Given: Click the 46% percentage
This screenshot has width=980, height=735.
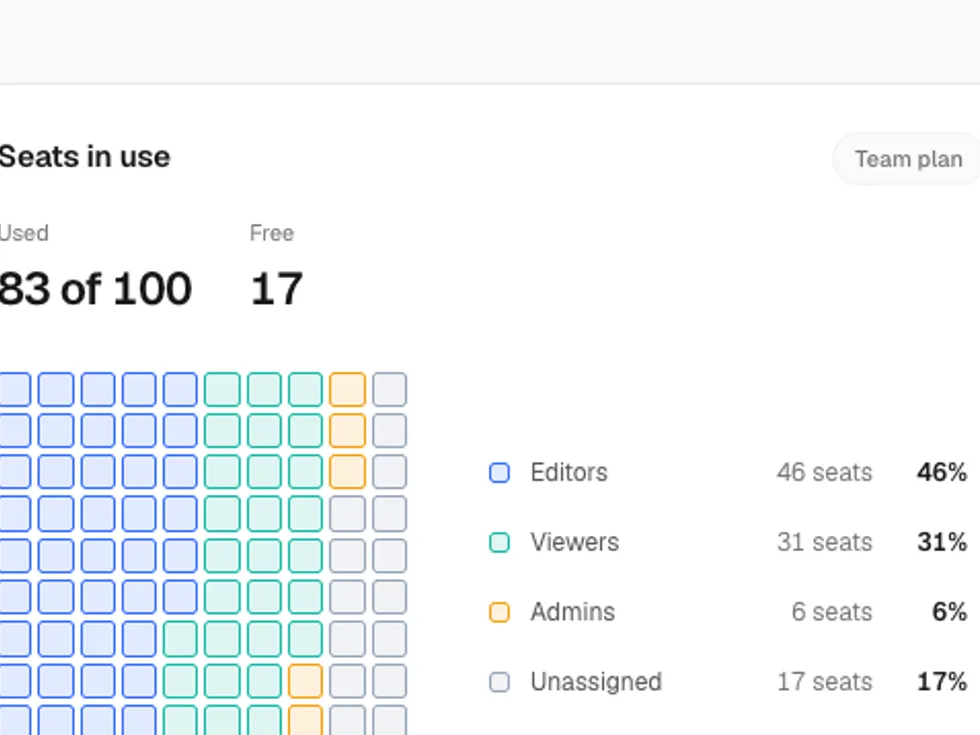Looking at the screenshot, I should click(942, 472).
